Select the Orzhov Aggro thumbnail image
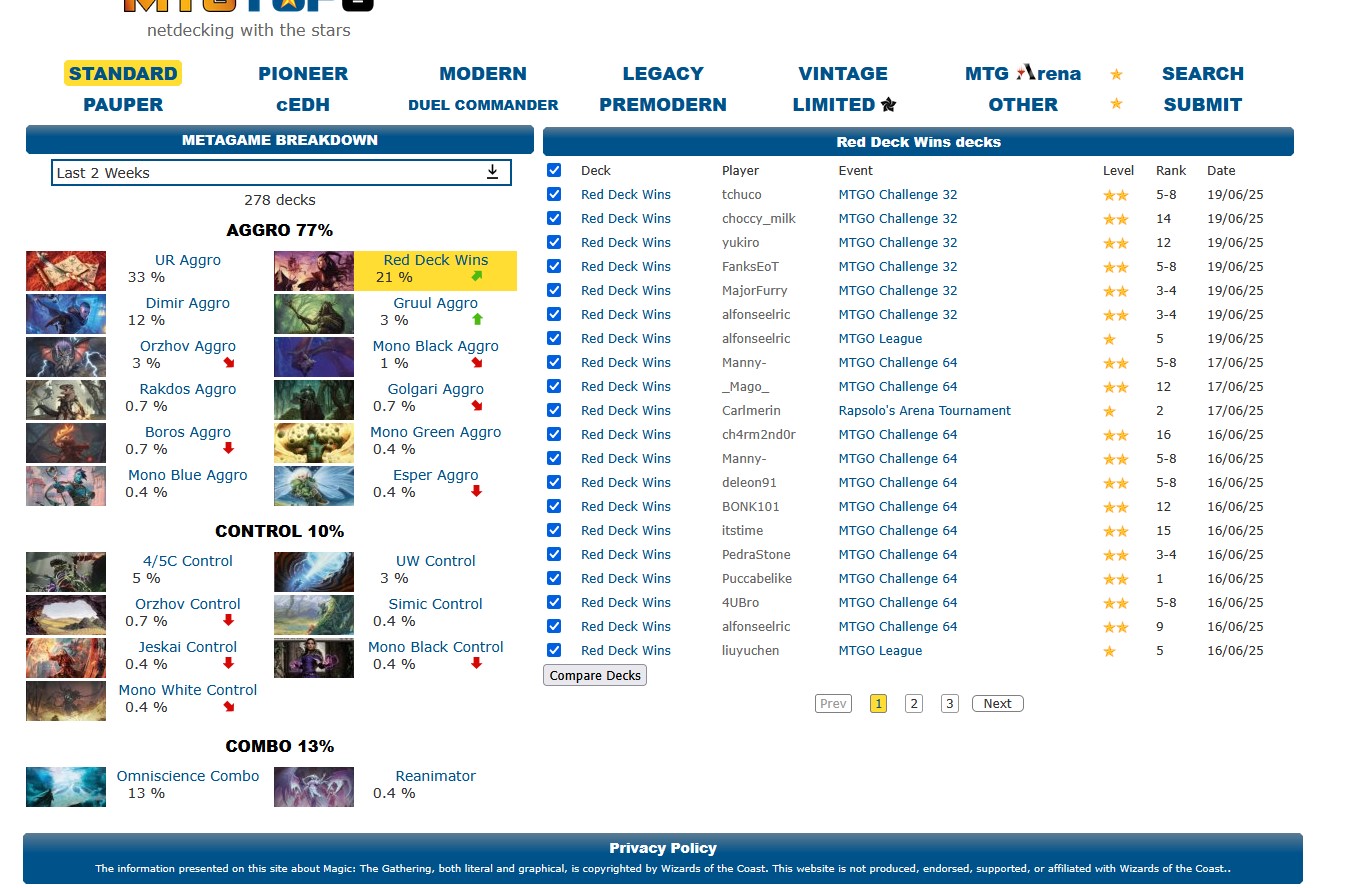1372x888 pixels. 66,357
